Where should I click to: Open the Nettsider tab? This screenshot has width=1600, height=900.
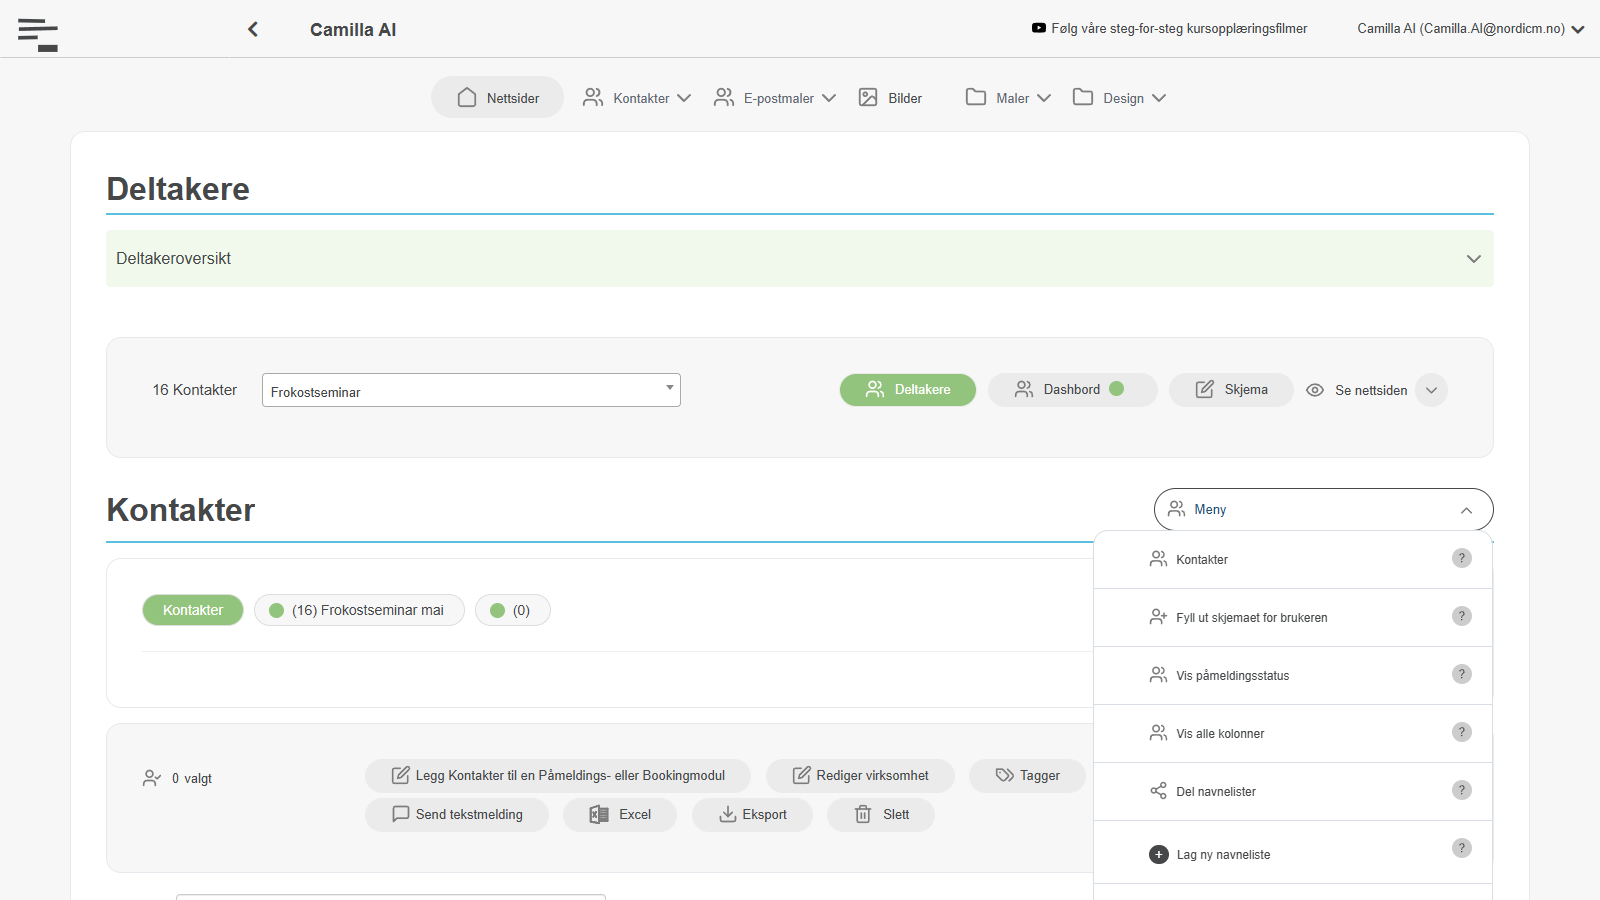pyautogui.click(x=498, y=98)
